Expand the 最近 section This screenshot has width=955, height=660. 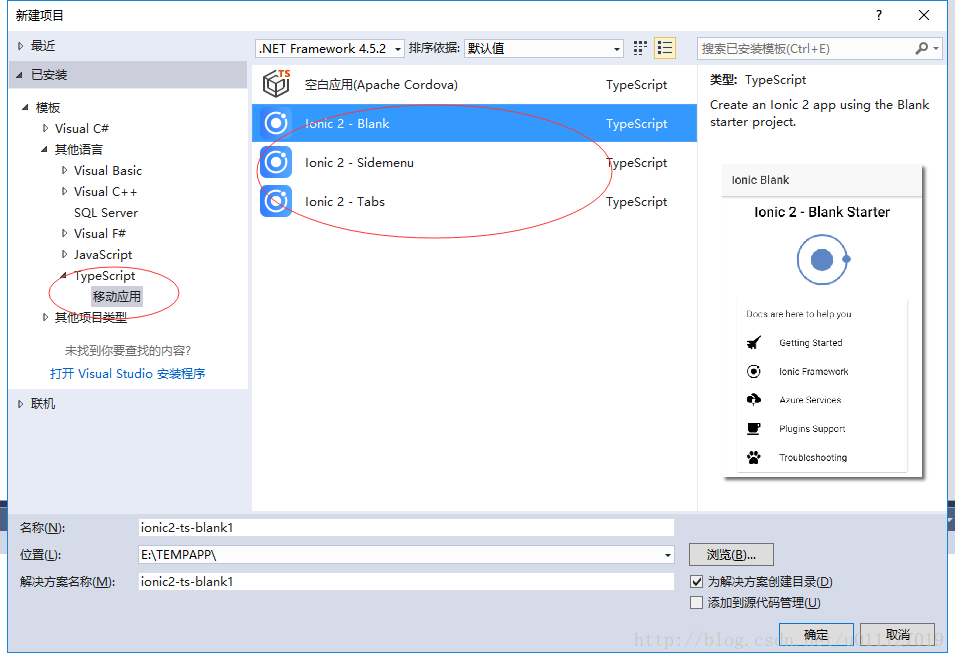point(20,46)
